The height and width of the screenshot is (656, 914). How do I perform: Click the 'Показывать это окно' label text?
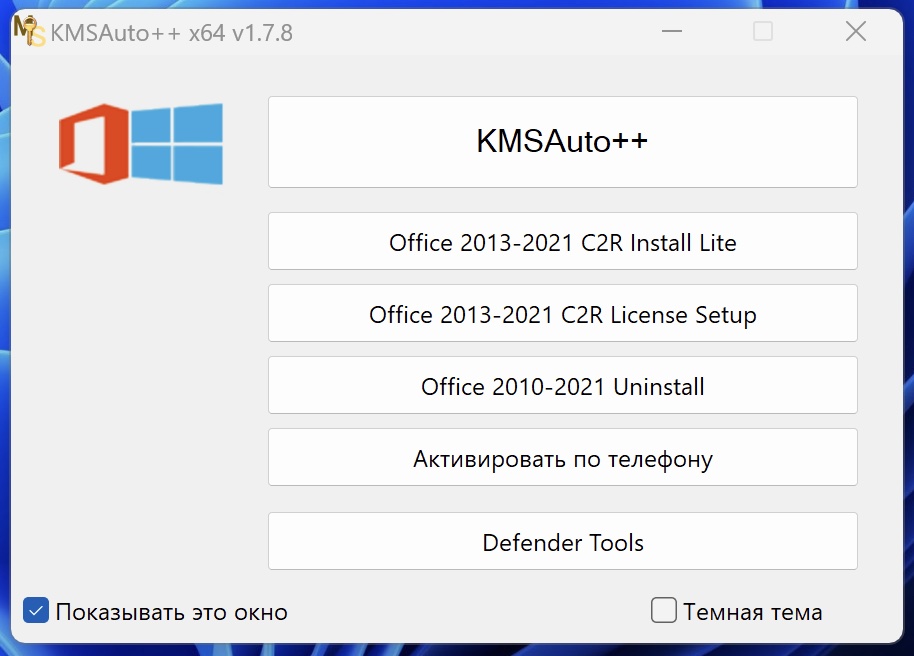tap(171, 612)
